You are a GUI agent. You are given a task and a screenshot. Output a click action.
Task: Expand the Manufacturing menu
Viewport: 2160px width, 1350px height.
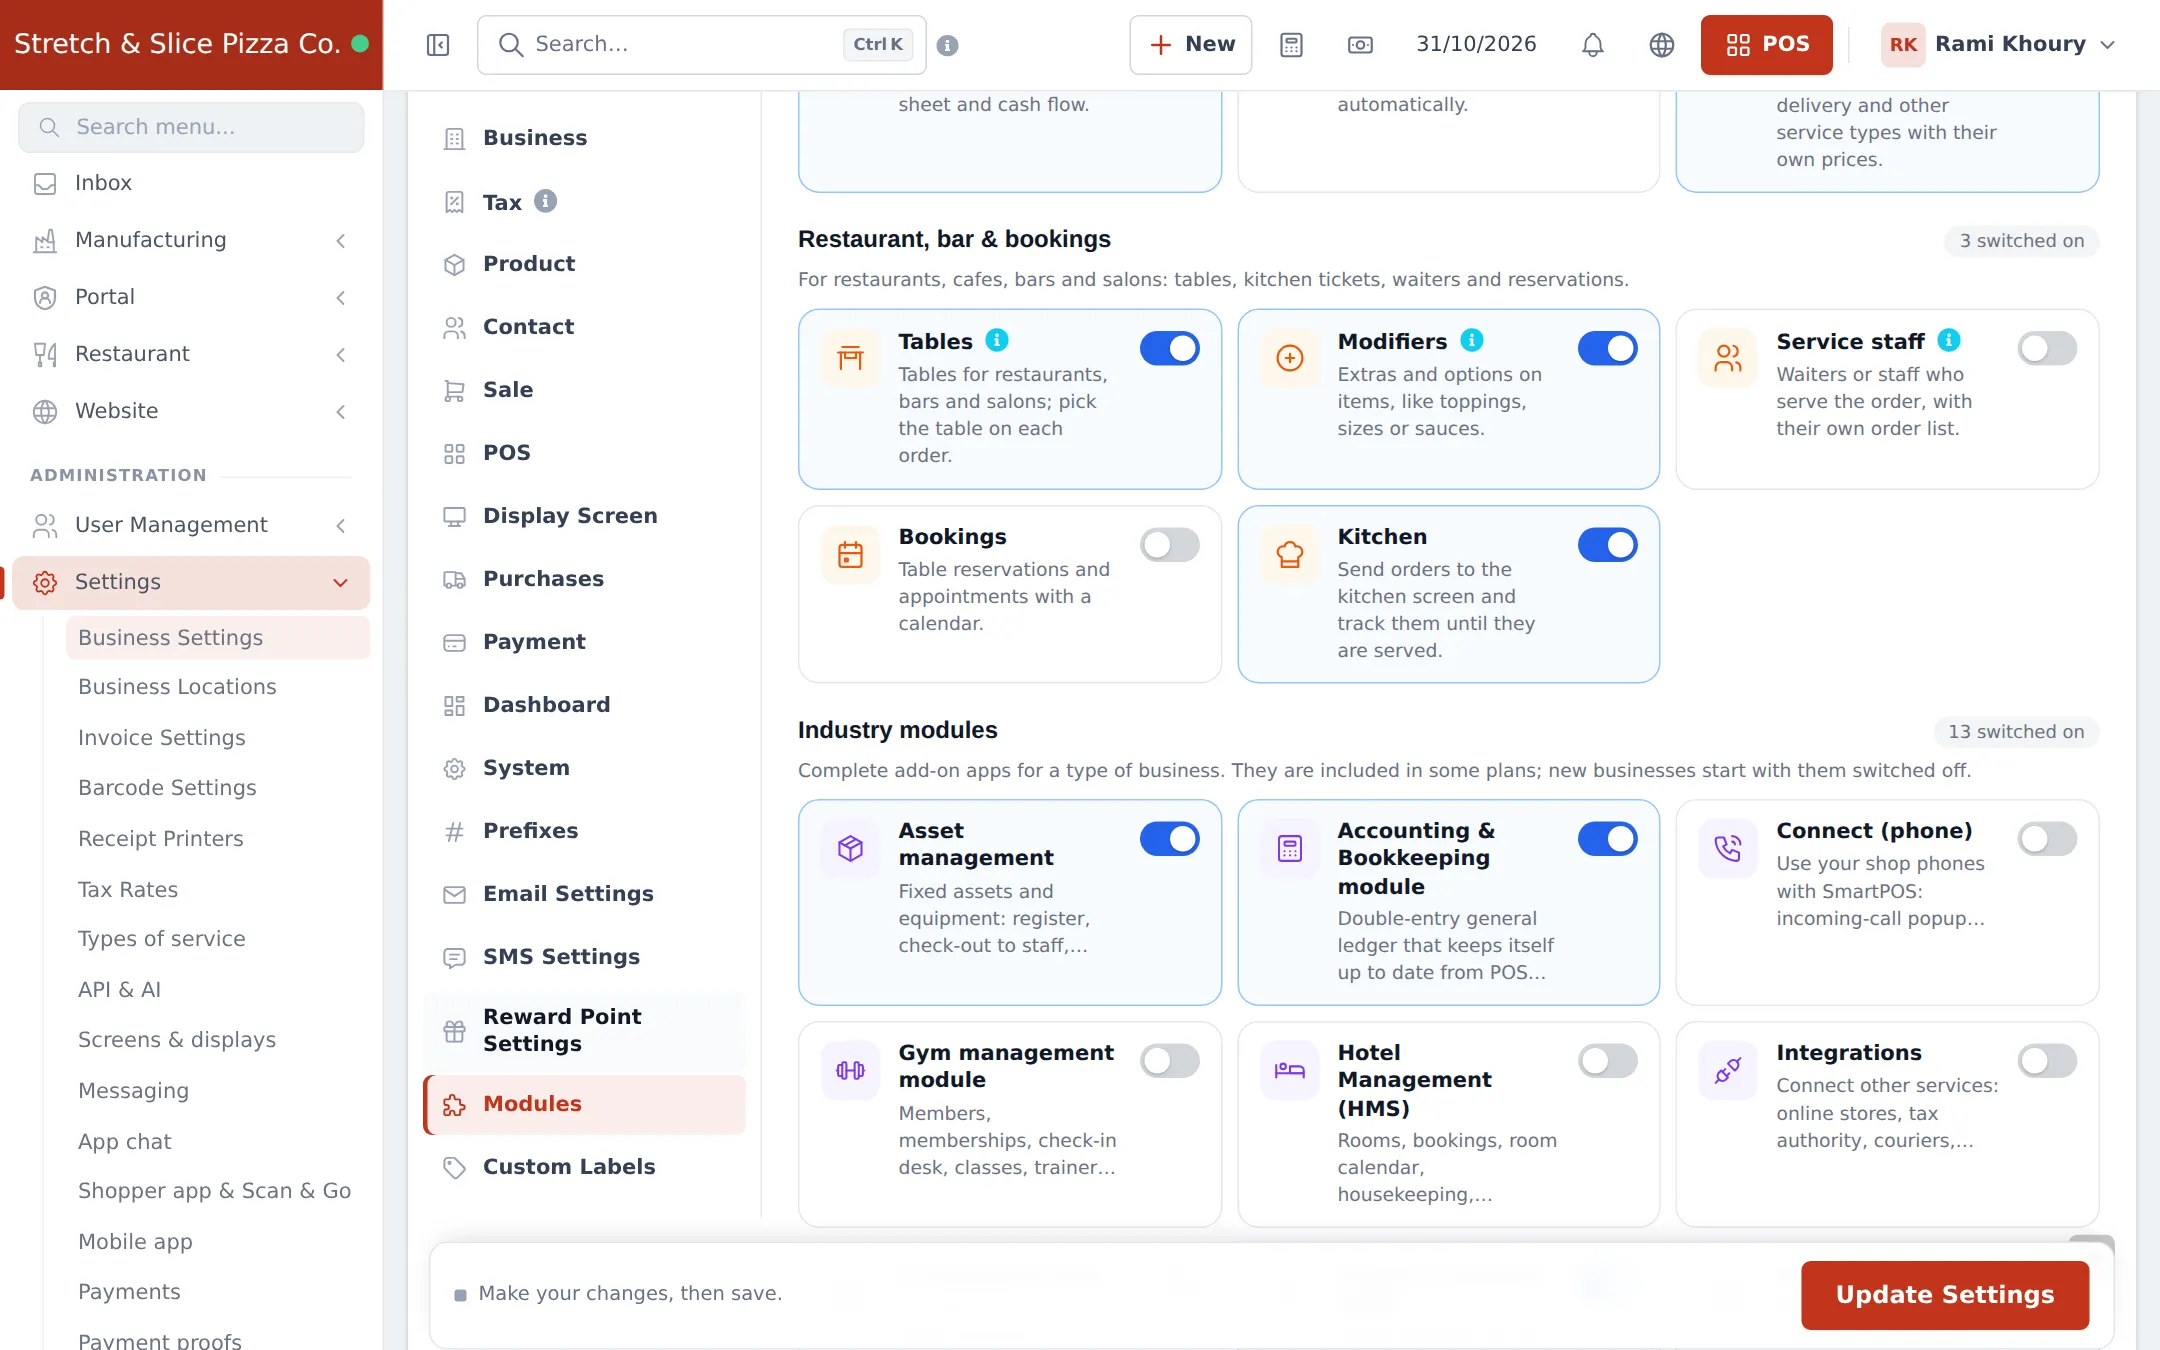(190, 240)
